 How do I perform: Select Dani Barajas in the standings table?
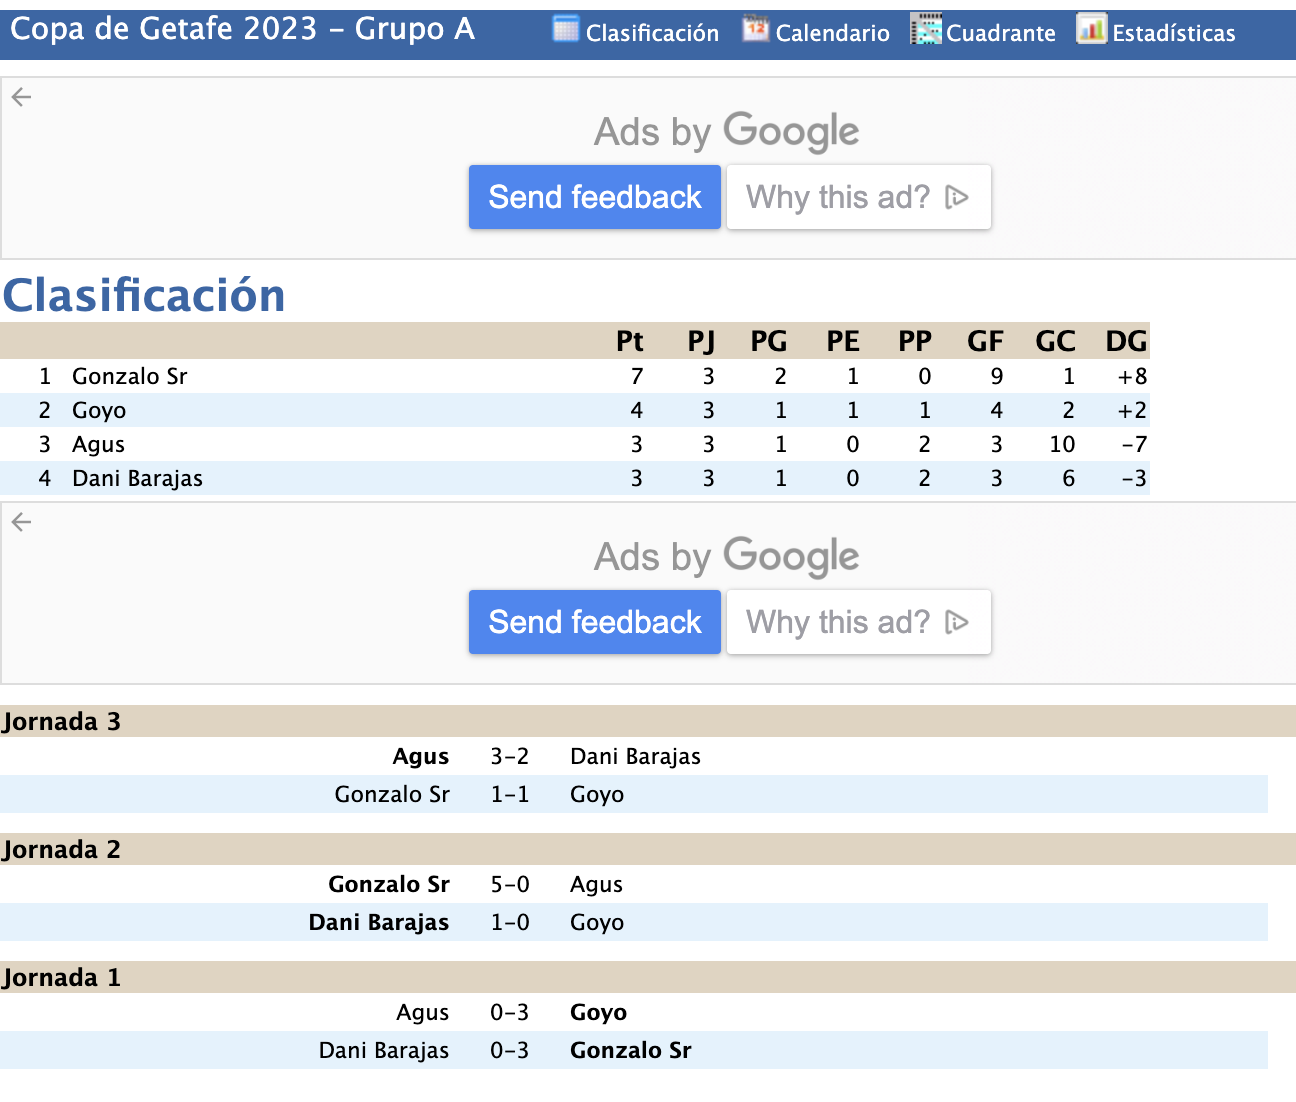tap(137, 478)
